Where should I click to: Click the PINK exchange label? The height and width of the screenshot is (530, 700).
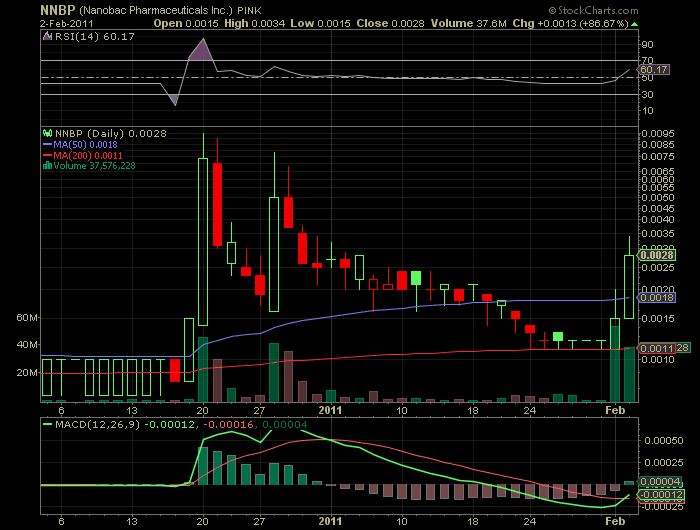[250, 10]
